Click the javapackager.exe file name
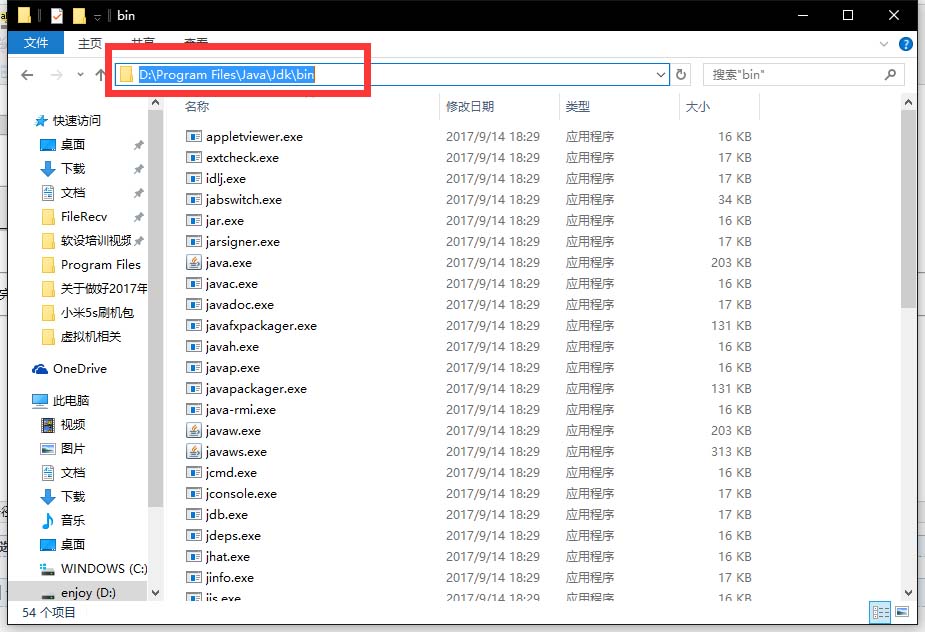Screen dimensions: 925x632 tap(256, 389)
